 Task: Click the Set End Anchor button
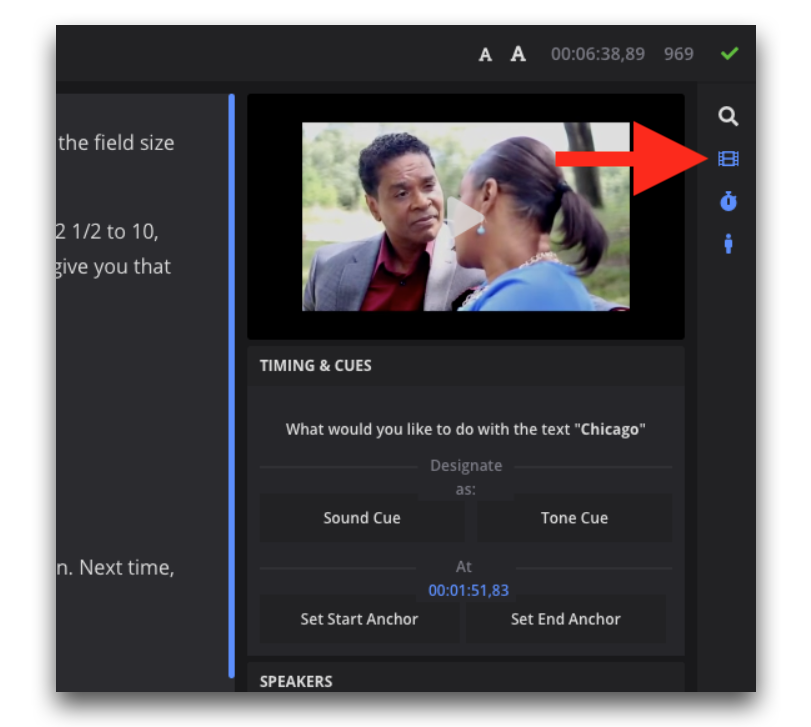click(x=565, y=619)
